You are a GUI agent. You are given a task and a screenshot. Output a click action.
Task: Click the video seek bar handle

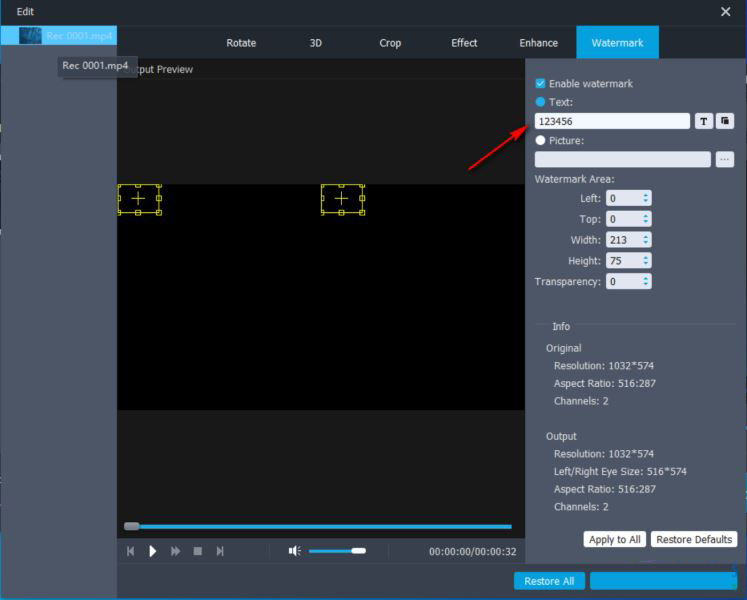click(x=131, y=526)
